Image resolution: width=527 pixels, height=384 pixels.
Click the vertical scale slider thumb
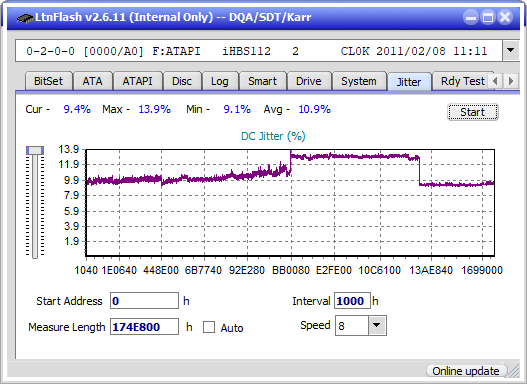(x=35, y=150)
